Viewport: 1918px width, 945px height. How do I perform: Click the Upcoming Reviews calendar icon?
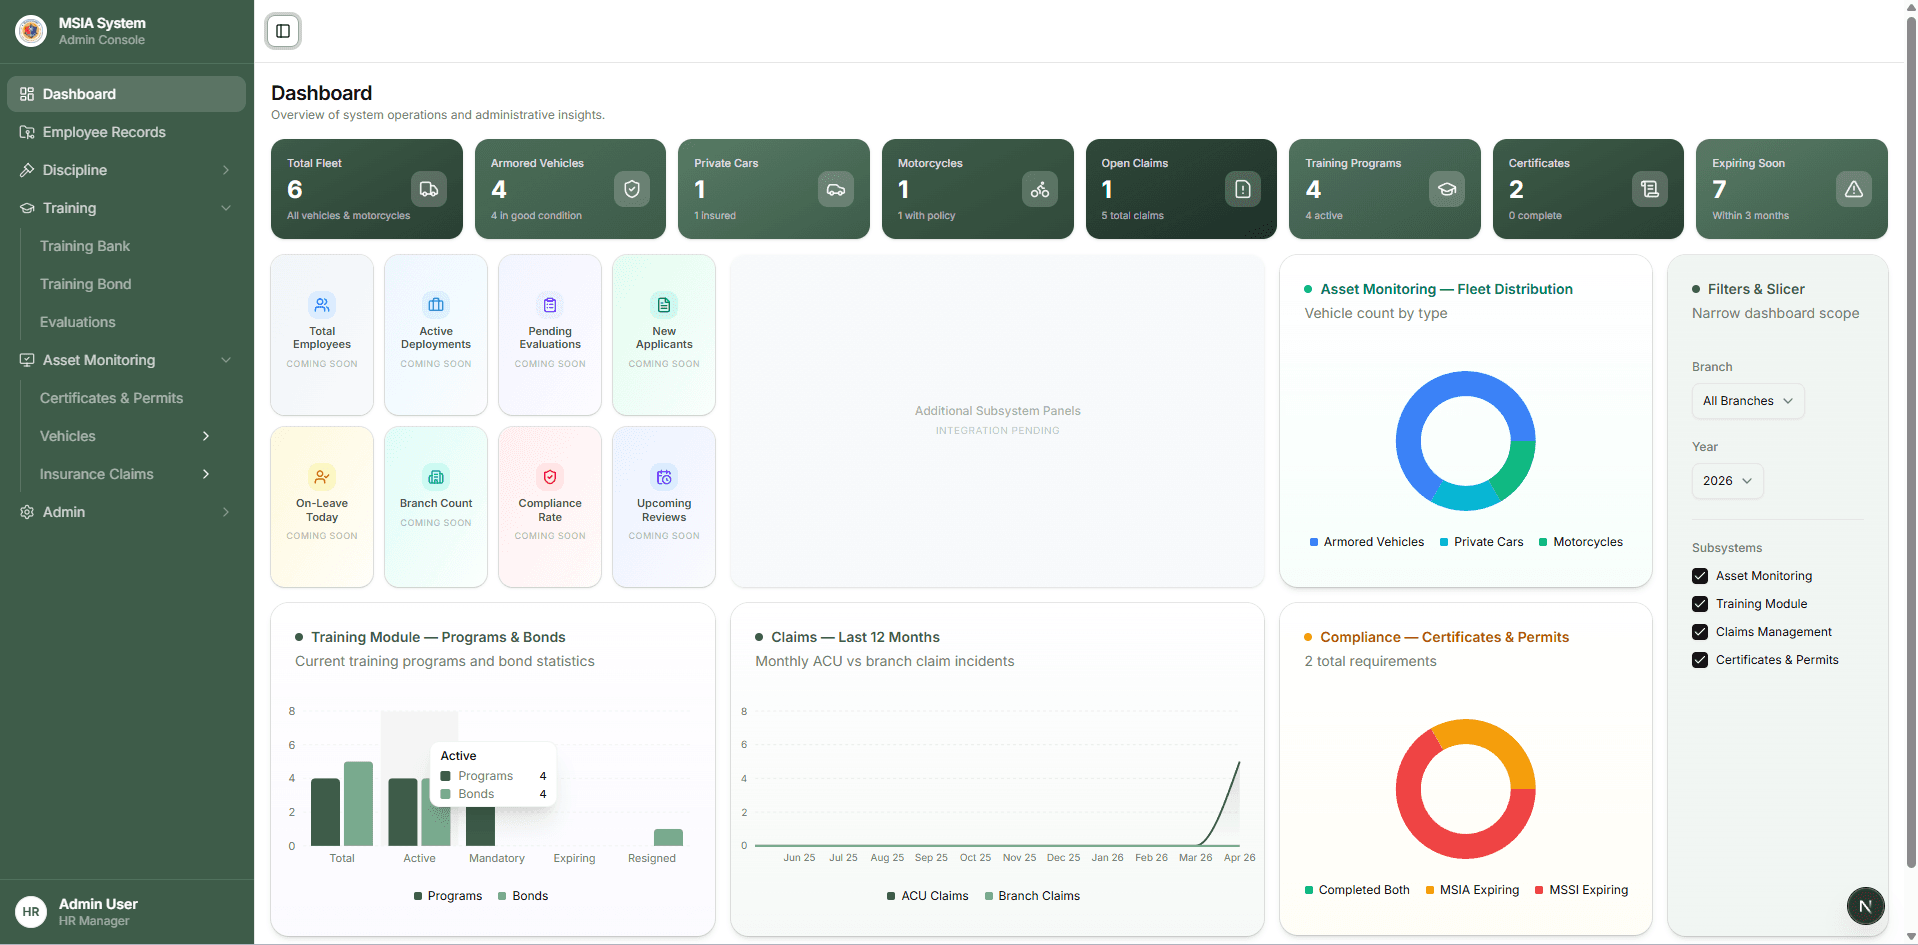[664, 477]
